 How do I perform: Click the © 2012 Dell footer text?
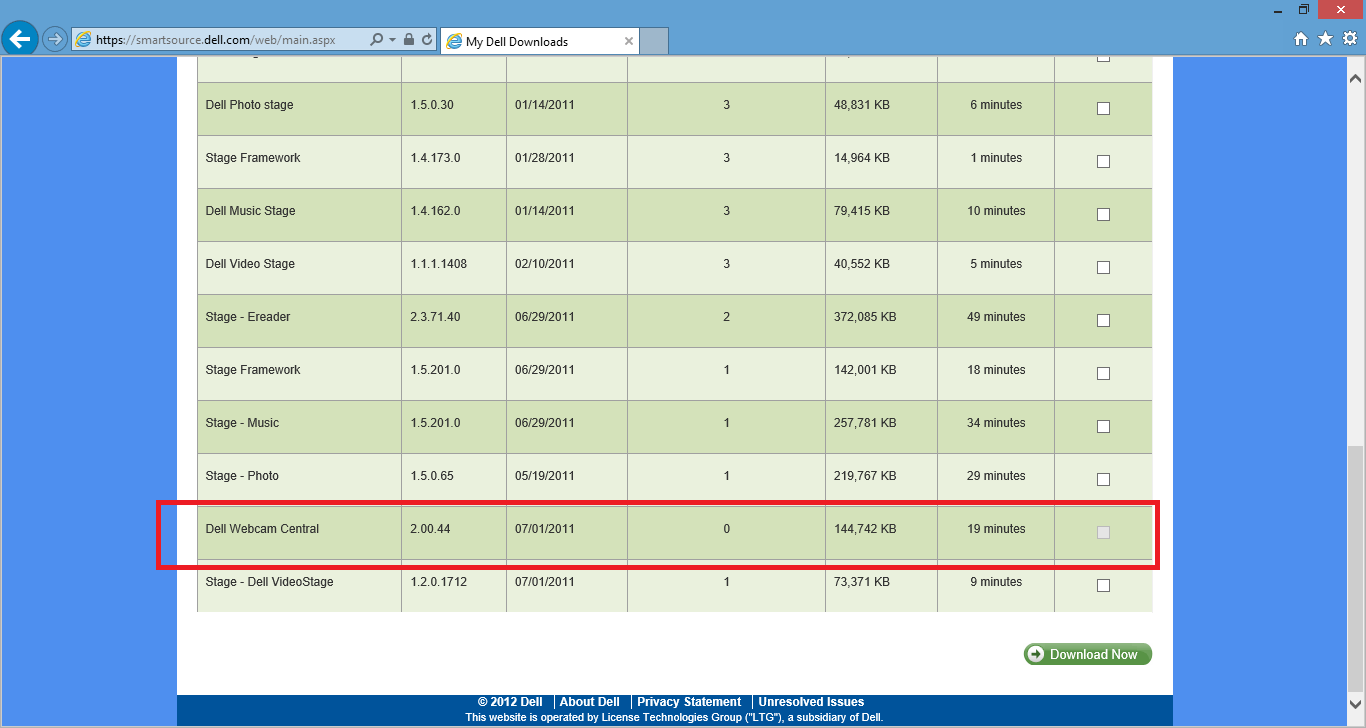click(510, 702)
